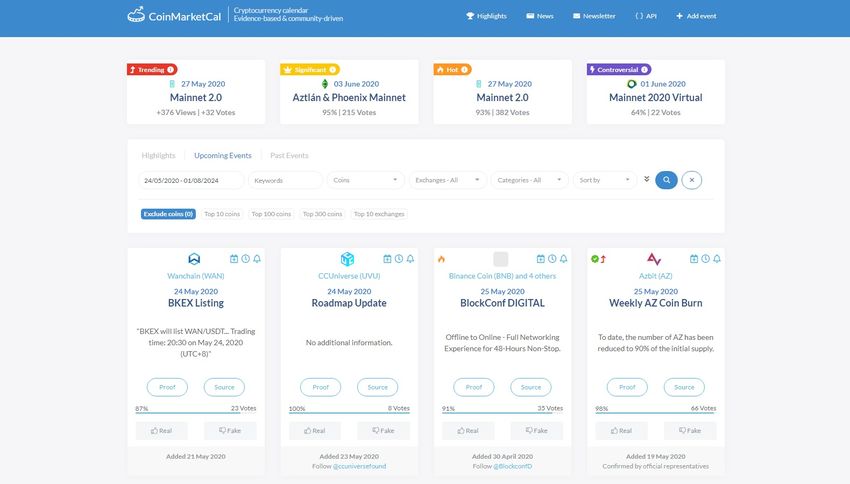The width and height of the screenshot is (850, 484).
Task: Click bell icon on BKEX Listing card
Action: pos(257,259)
